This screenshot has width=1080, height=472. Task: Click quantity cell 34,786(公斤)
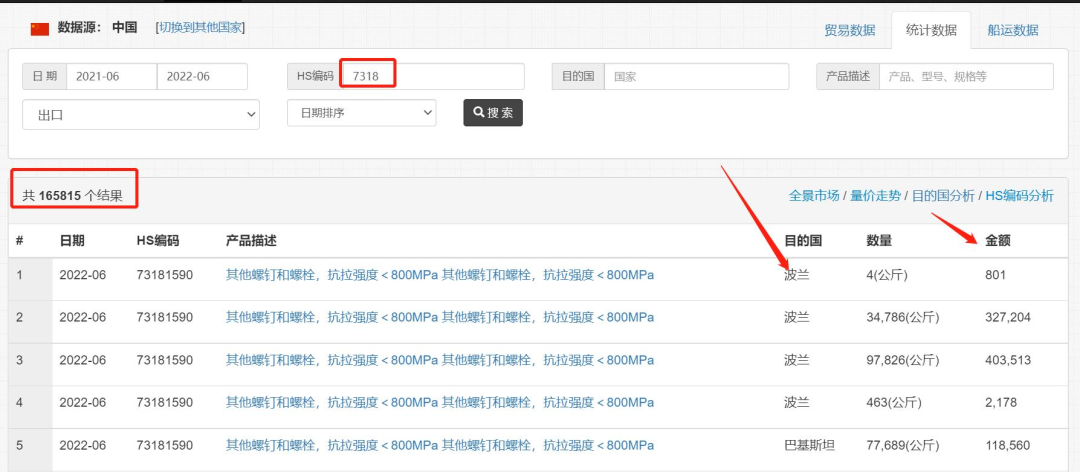tap(903, 318)
